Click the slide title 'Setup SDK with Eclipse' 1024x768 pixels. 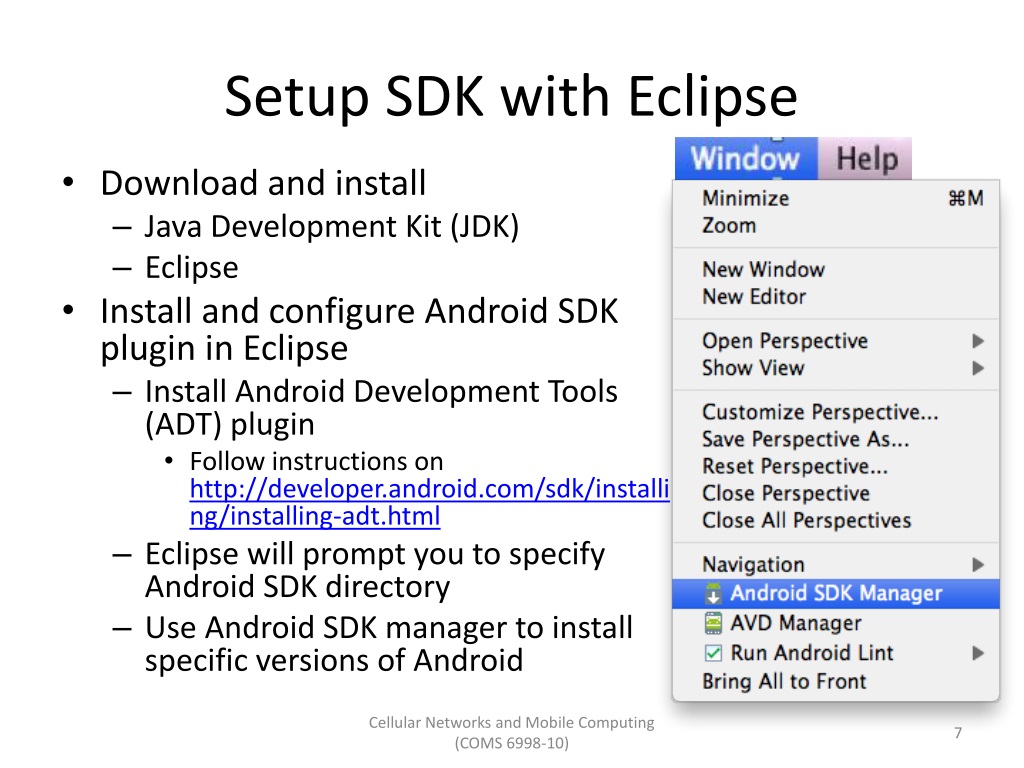coord(511,97)
